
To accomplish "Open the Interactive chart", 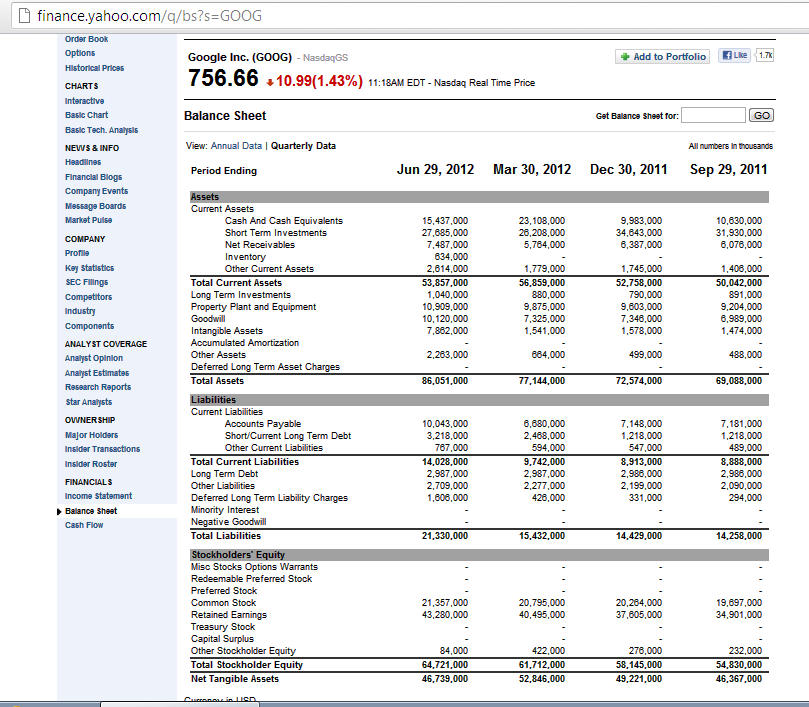I will point(84,100).
